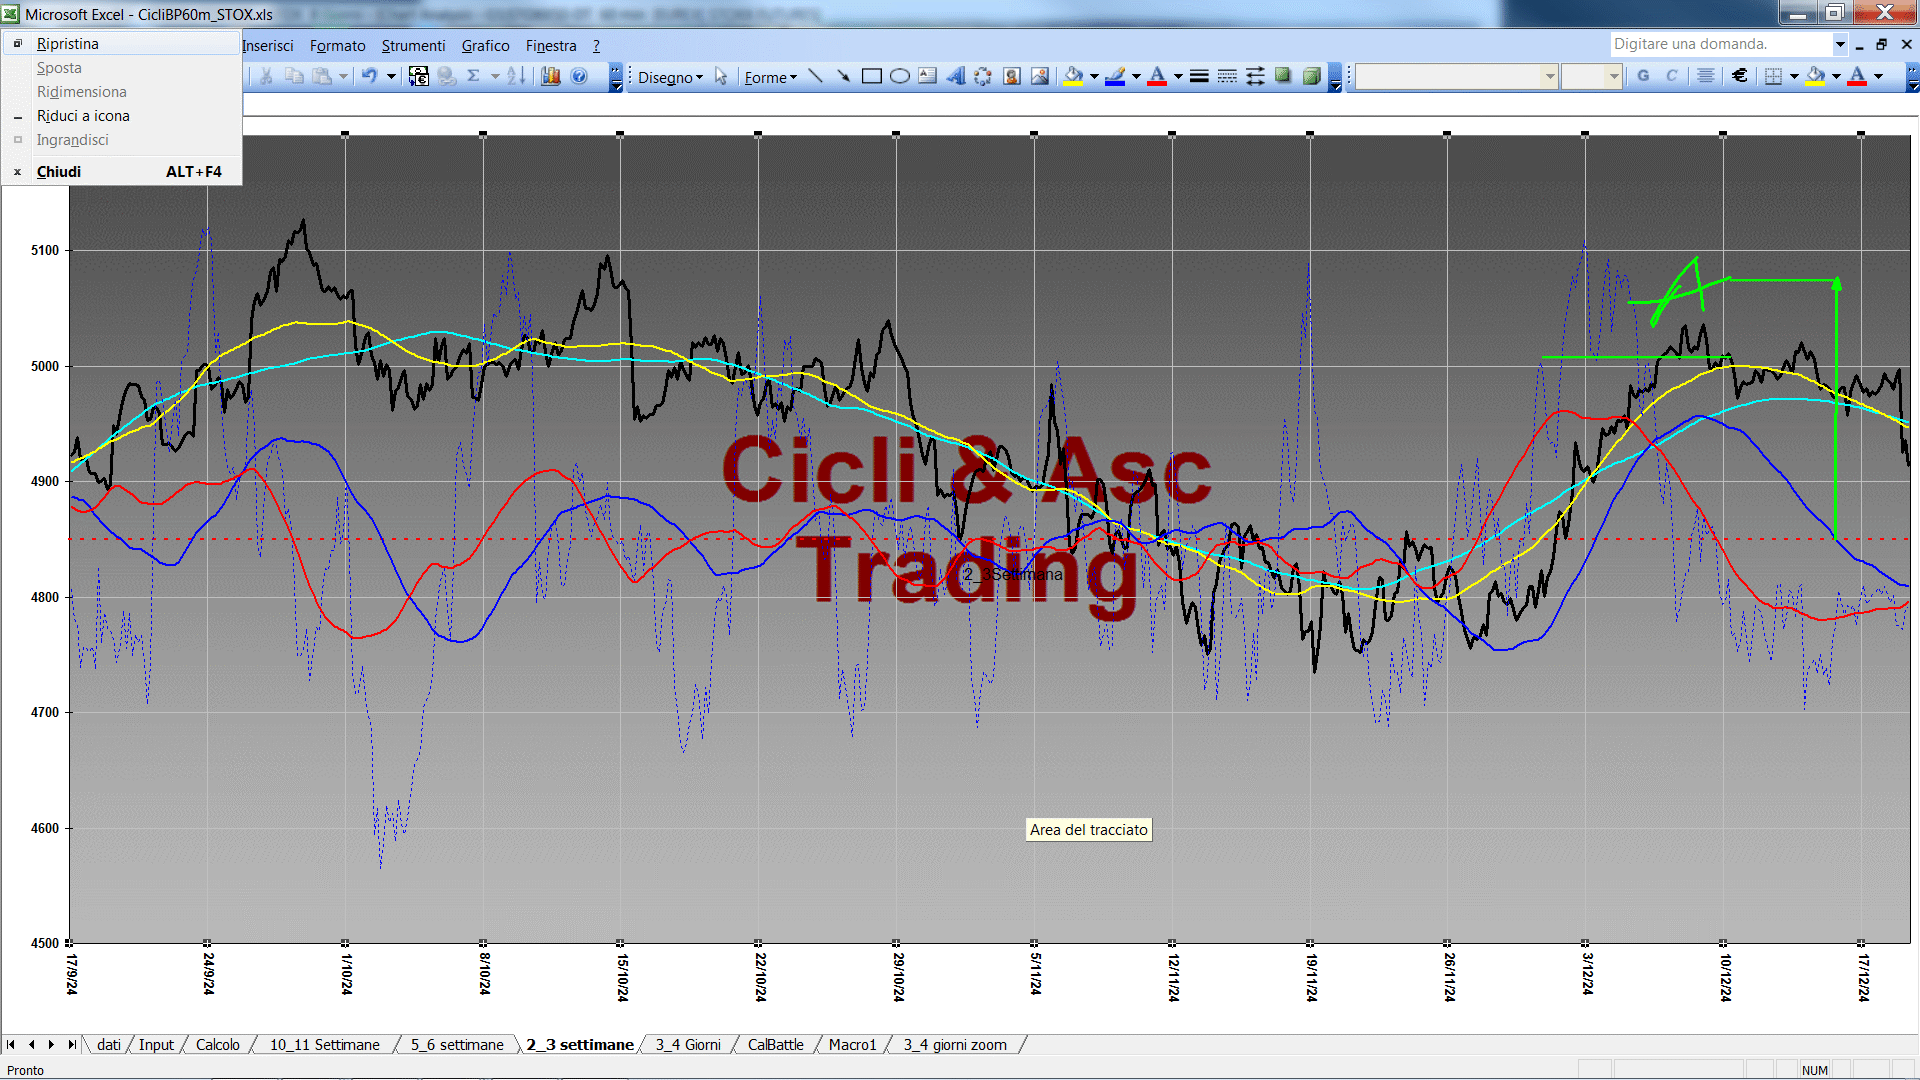Insert a diagram or organization chart

[983, 76]
